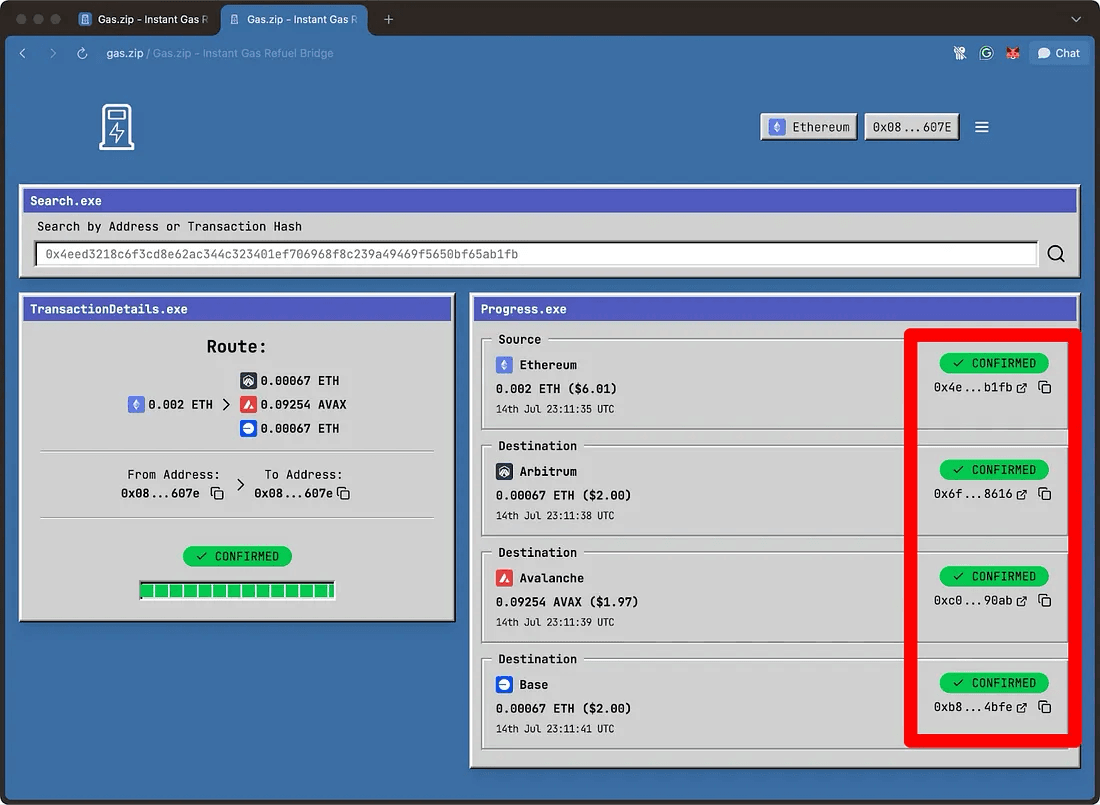The height and width of the screenshot is (805, 1100).
Task: Click the 0x4e...b1fb hash text
Action: 973,387
